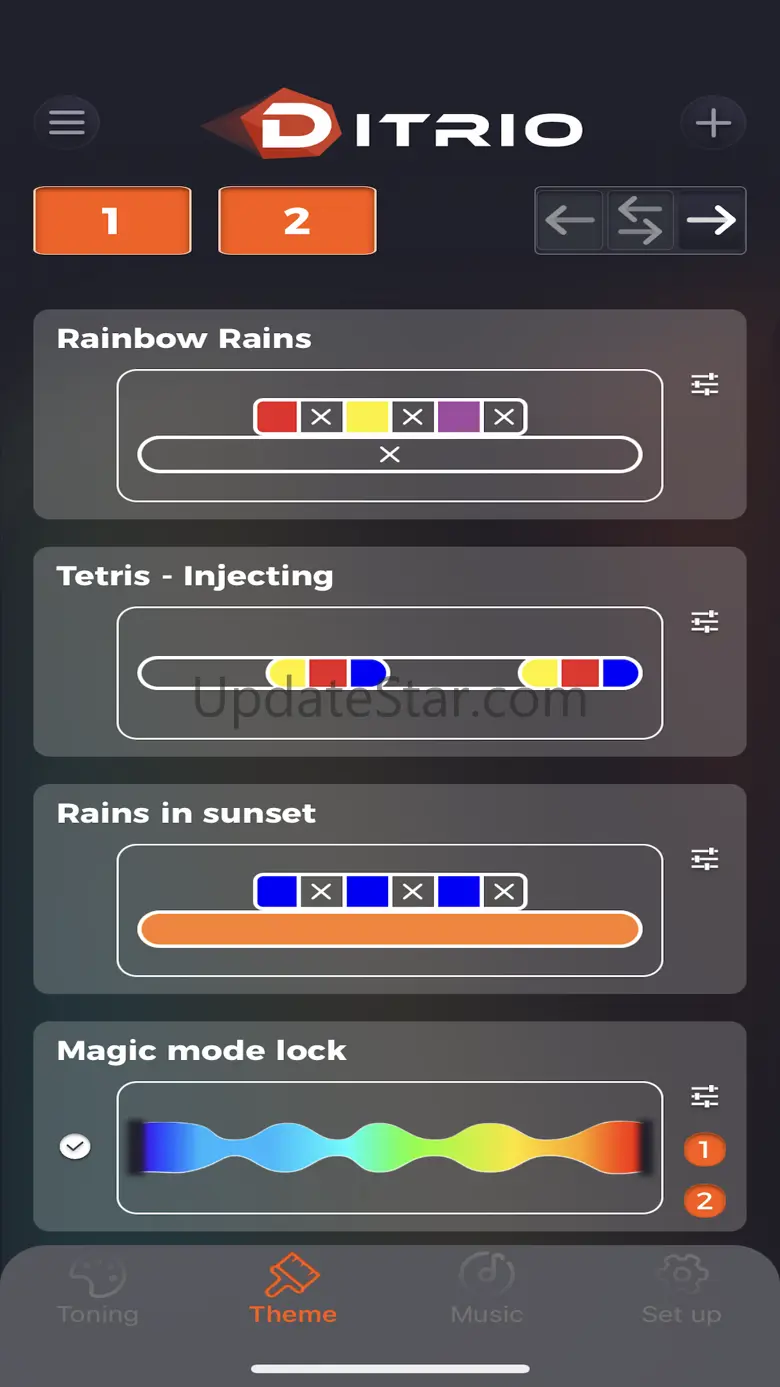Open Tetris - Injecting adjustment settings icon
The height and width of the screenshot is (1387, 780).
click(705, 622)
